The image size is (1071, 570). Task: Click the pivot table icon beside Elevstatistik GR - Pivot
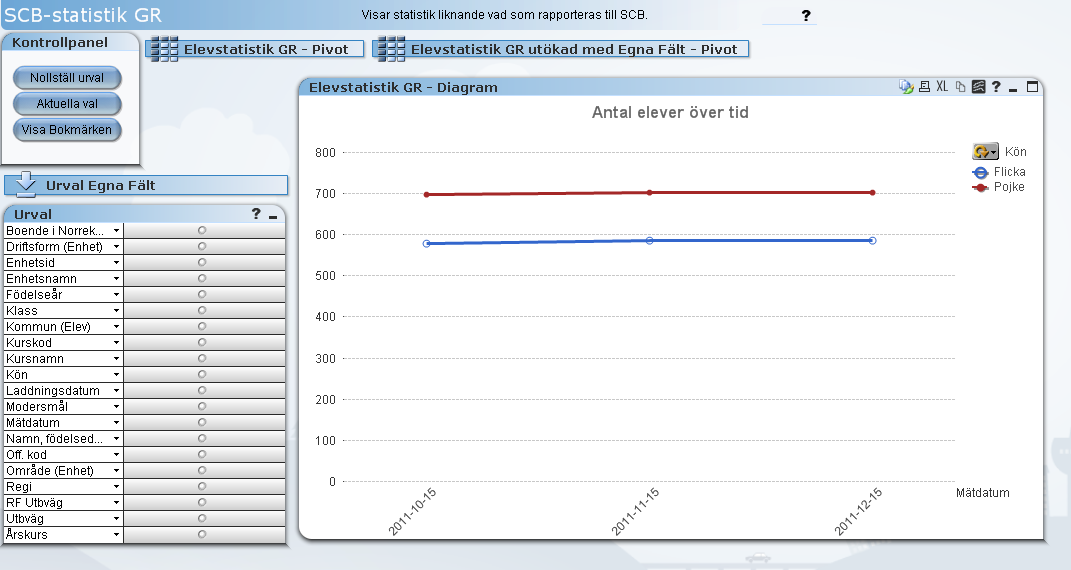click(164, 49)
